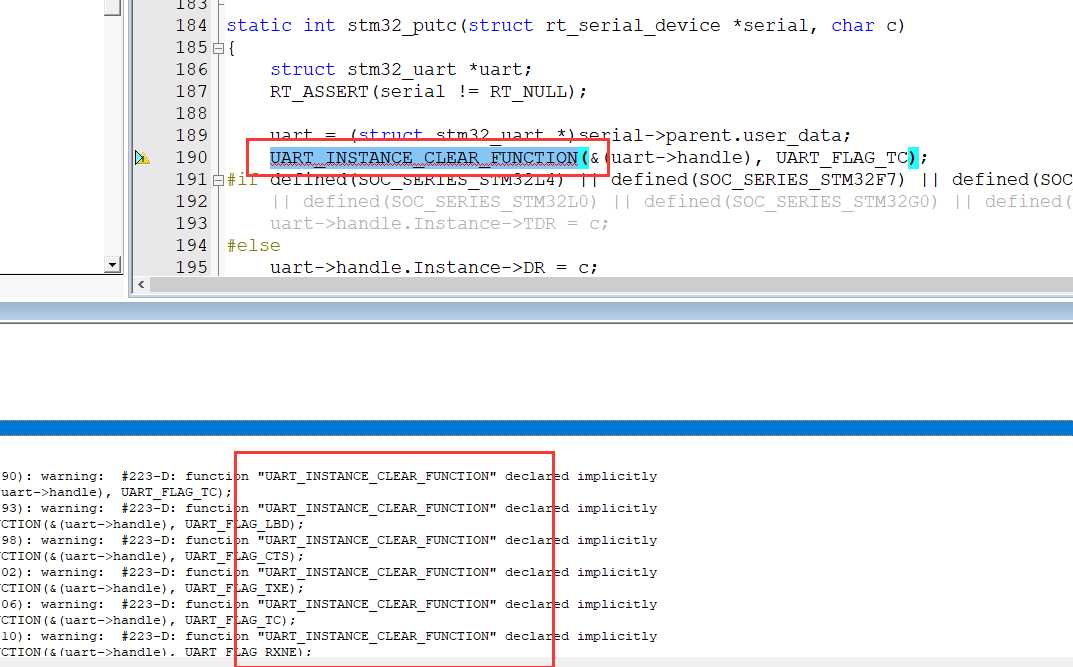The height and width of the screenshot is (667, 1073).
Task: Collapse the function body fold at line 185
Action: pos(218,48)
